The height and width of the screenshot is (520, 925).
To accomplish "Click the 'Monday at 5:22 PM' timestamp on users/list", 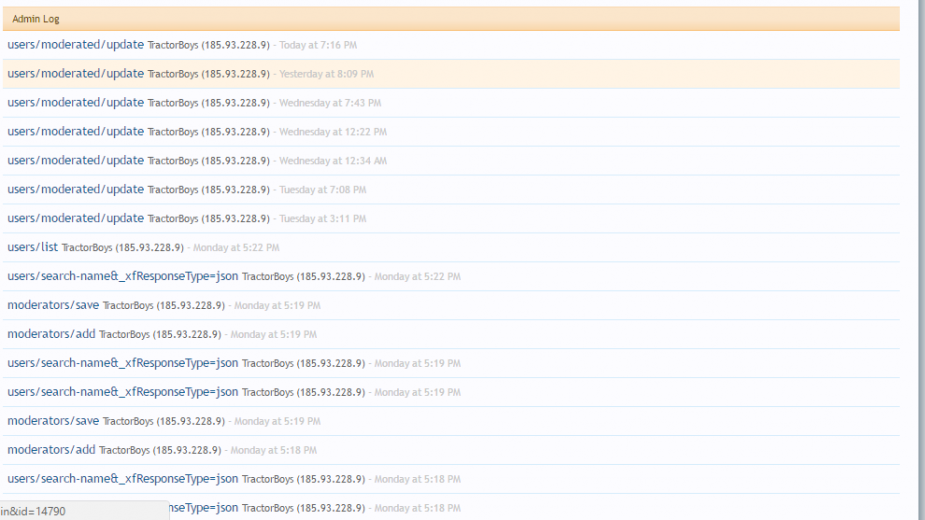I will coord(236,248).
